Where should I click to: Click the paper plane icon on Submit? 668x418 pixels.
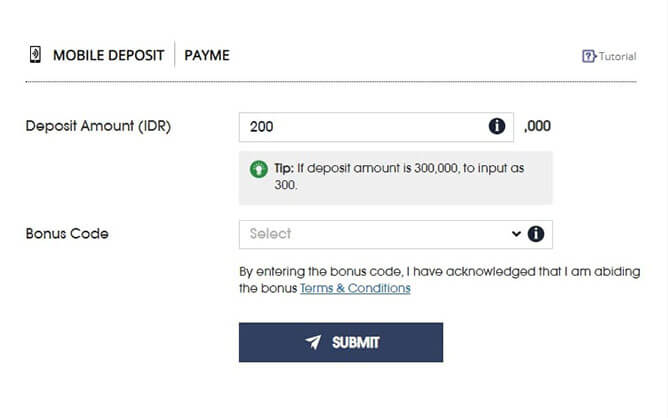(313, 342)
